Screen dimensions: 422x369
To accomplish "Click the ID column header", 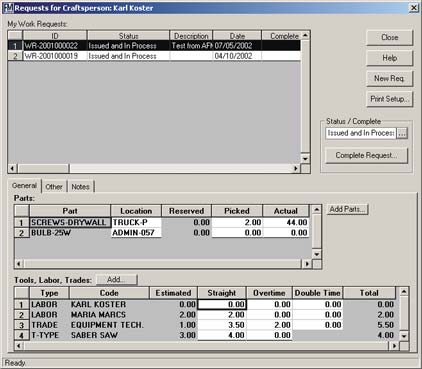I will click(55, 36).
